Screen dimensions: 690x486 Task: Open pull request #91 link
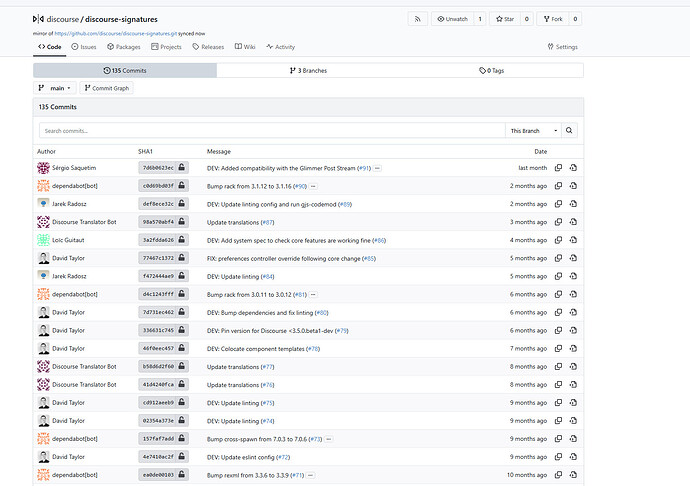[x=363, y=168]
